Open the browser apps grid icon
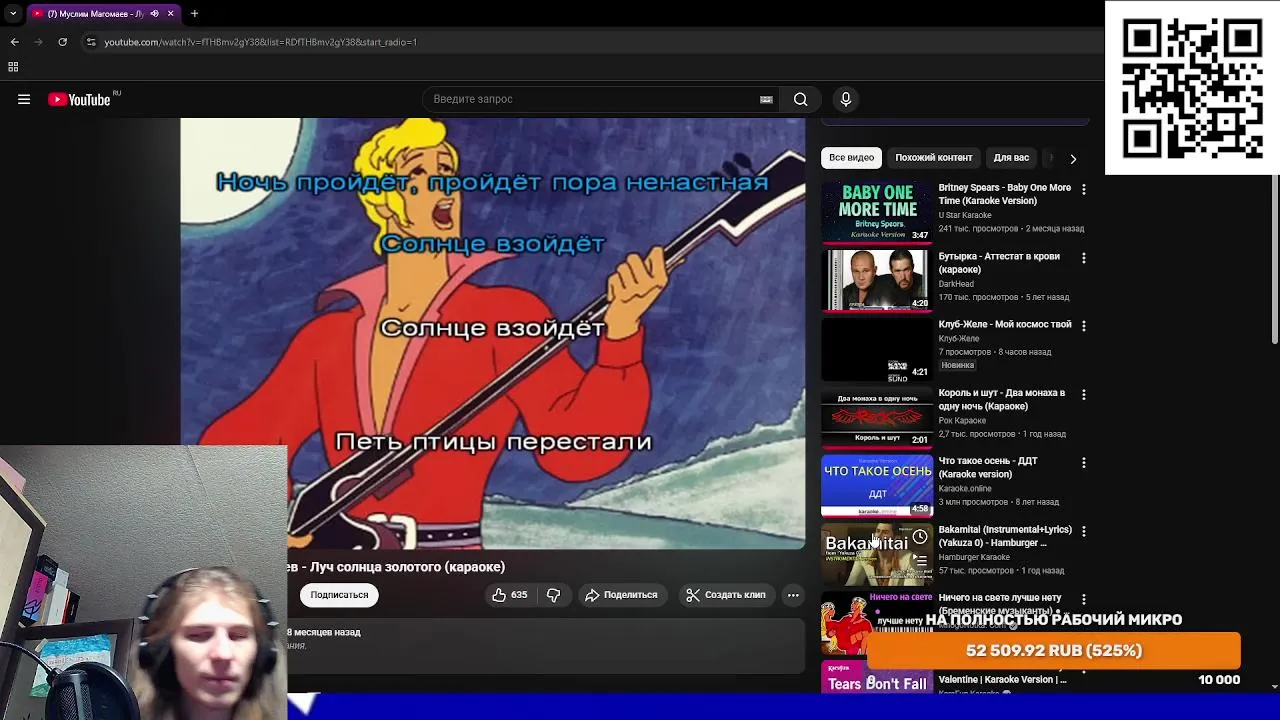The width and height of the screenshot is (1280, 720). [x=13, y=67]
